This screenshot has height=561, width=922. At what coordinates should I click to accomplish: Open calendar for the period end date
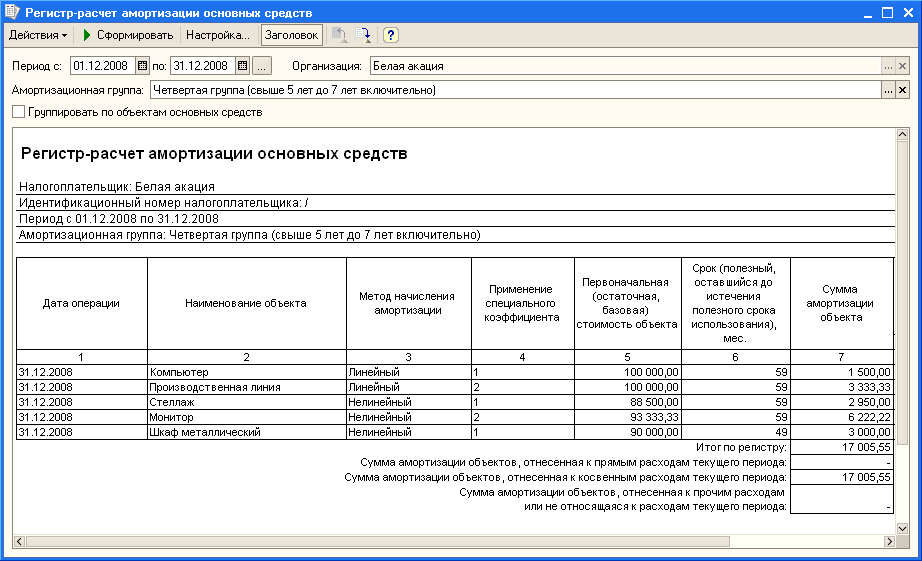[242, 66]
